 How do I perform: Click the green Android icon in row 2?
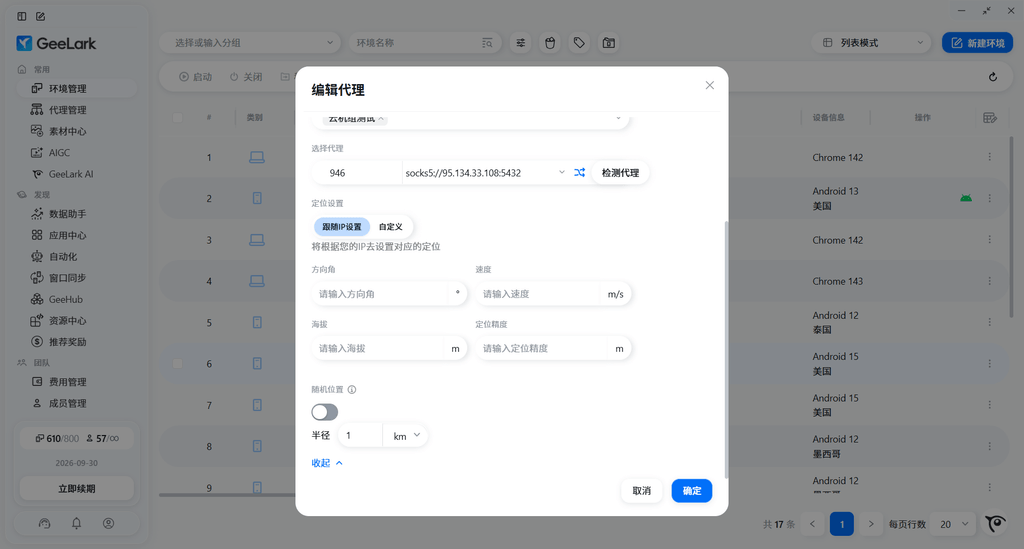(x=966, y=198)
